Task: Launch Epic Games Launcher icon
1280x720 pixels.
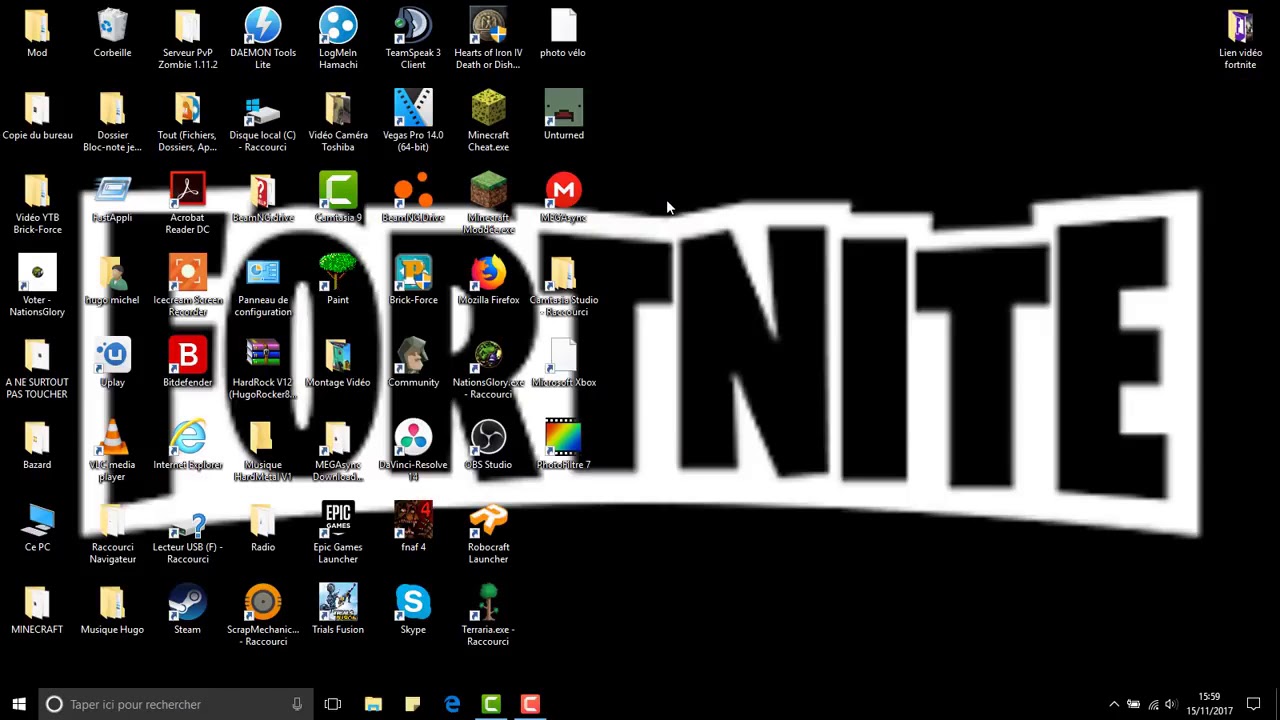Action: [x=338, y=532]
